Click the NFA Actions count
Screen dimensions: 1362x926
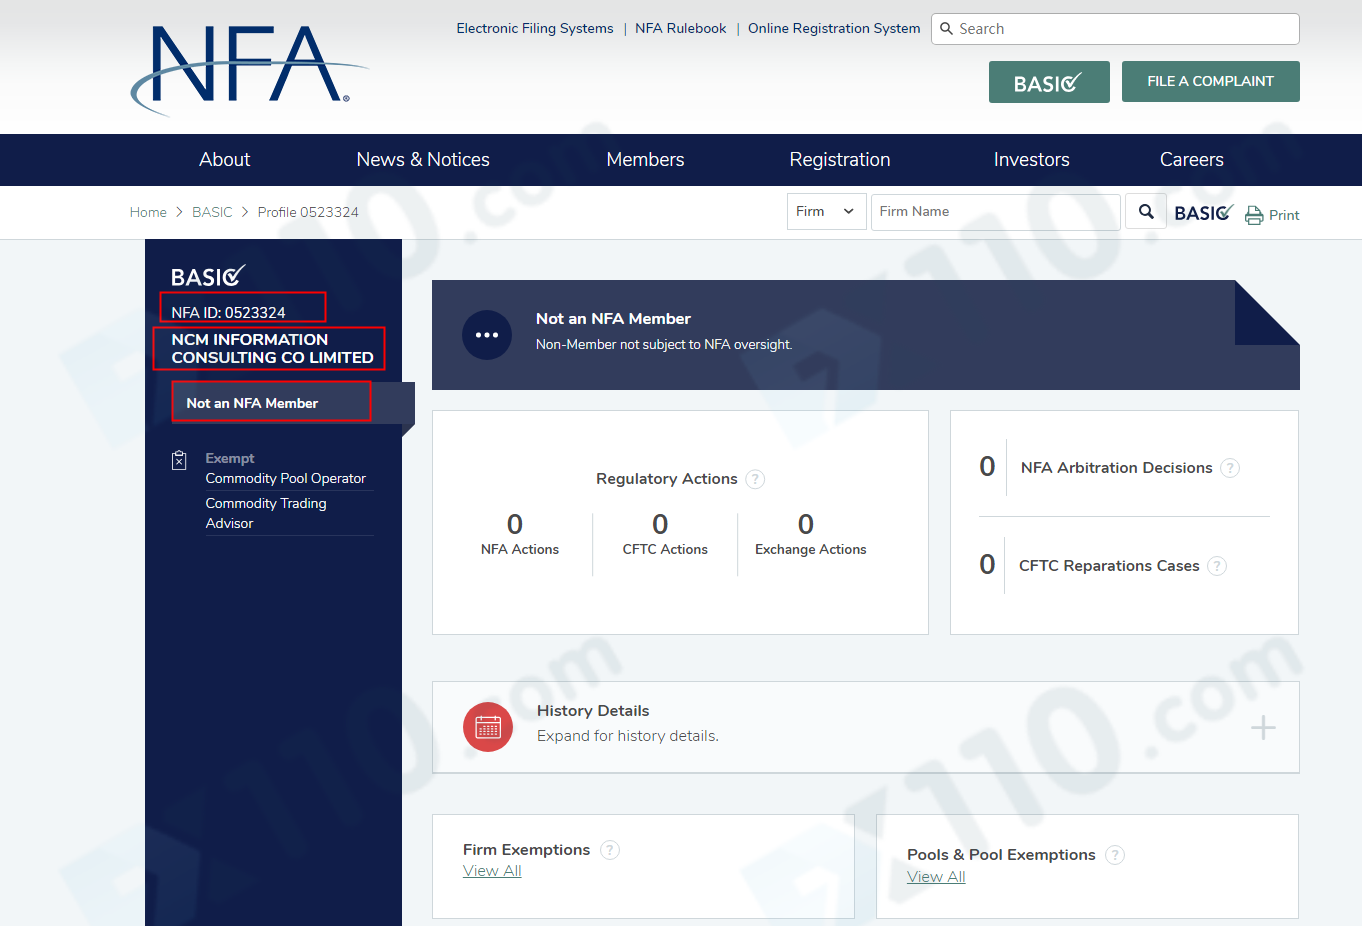point(515,524)
